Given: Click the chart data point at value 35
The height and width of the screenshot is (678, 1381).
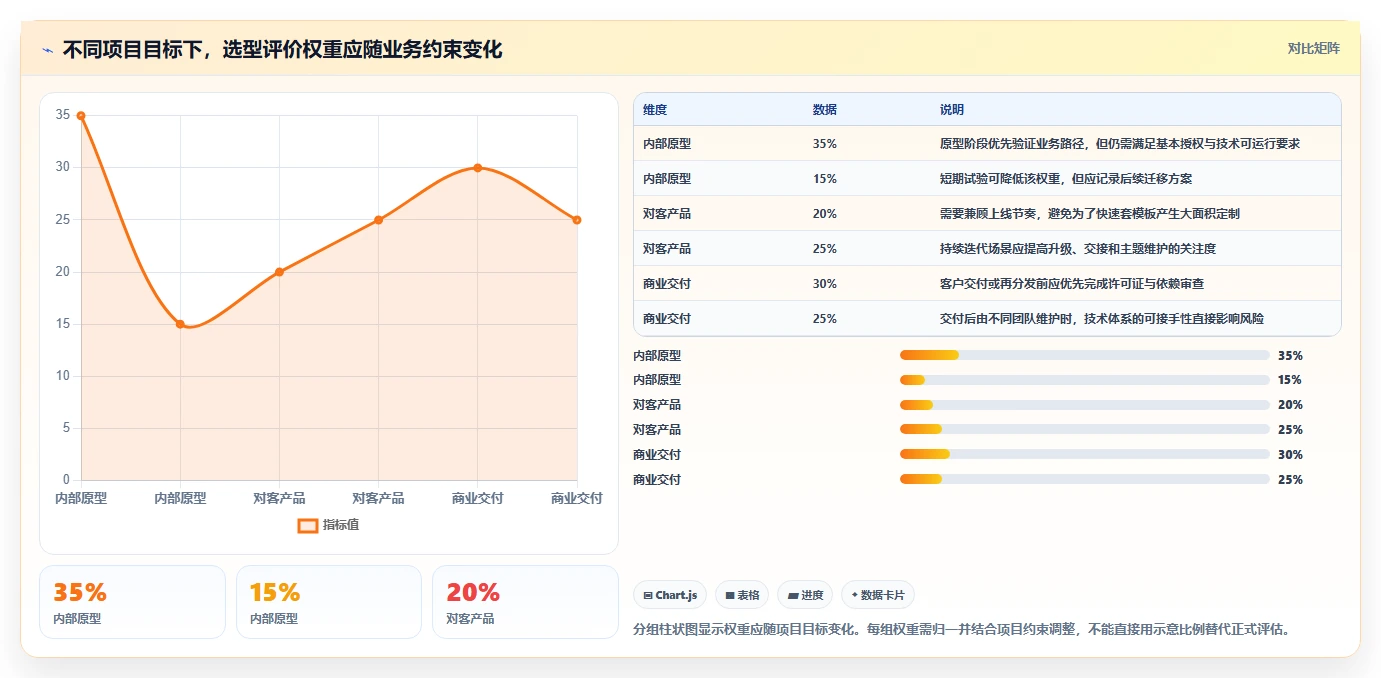Looking at the screenshot, I should [81, 116].
